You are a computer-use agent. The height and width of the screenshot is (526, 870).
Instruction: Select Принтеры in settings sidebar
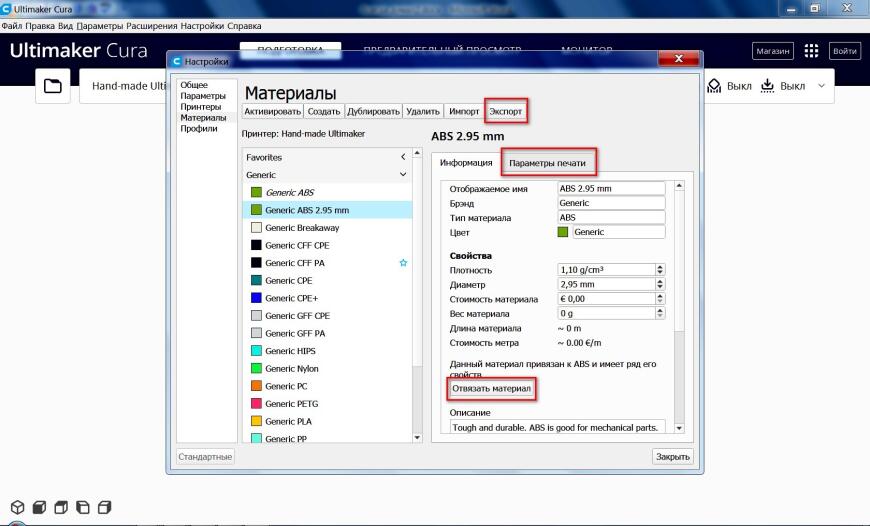click(201, 107)
